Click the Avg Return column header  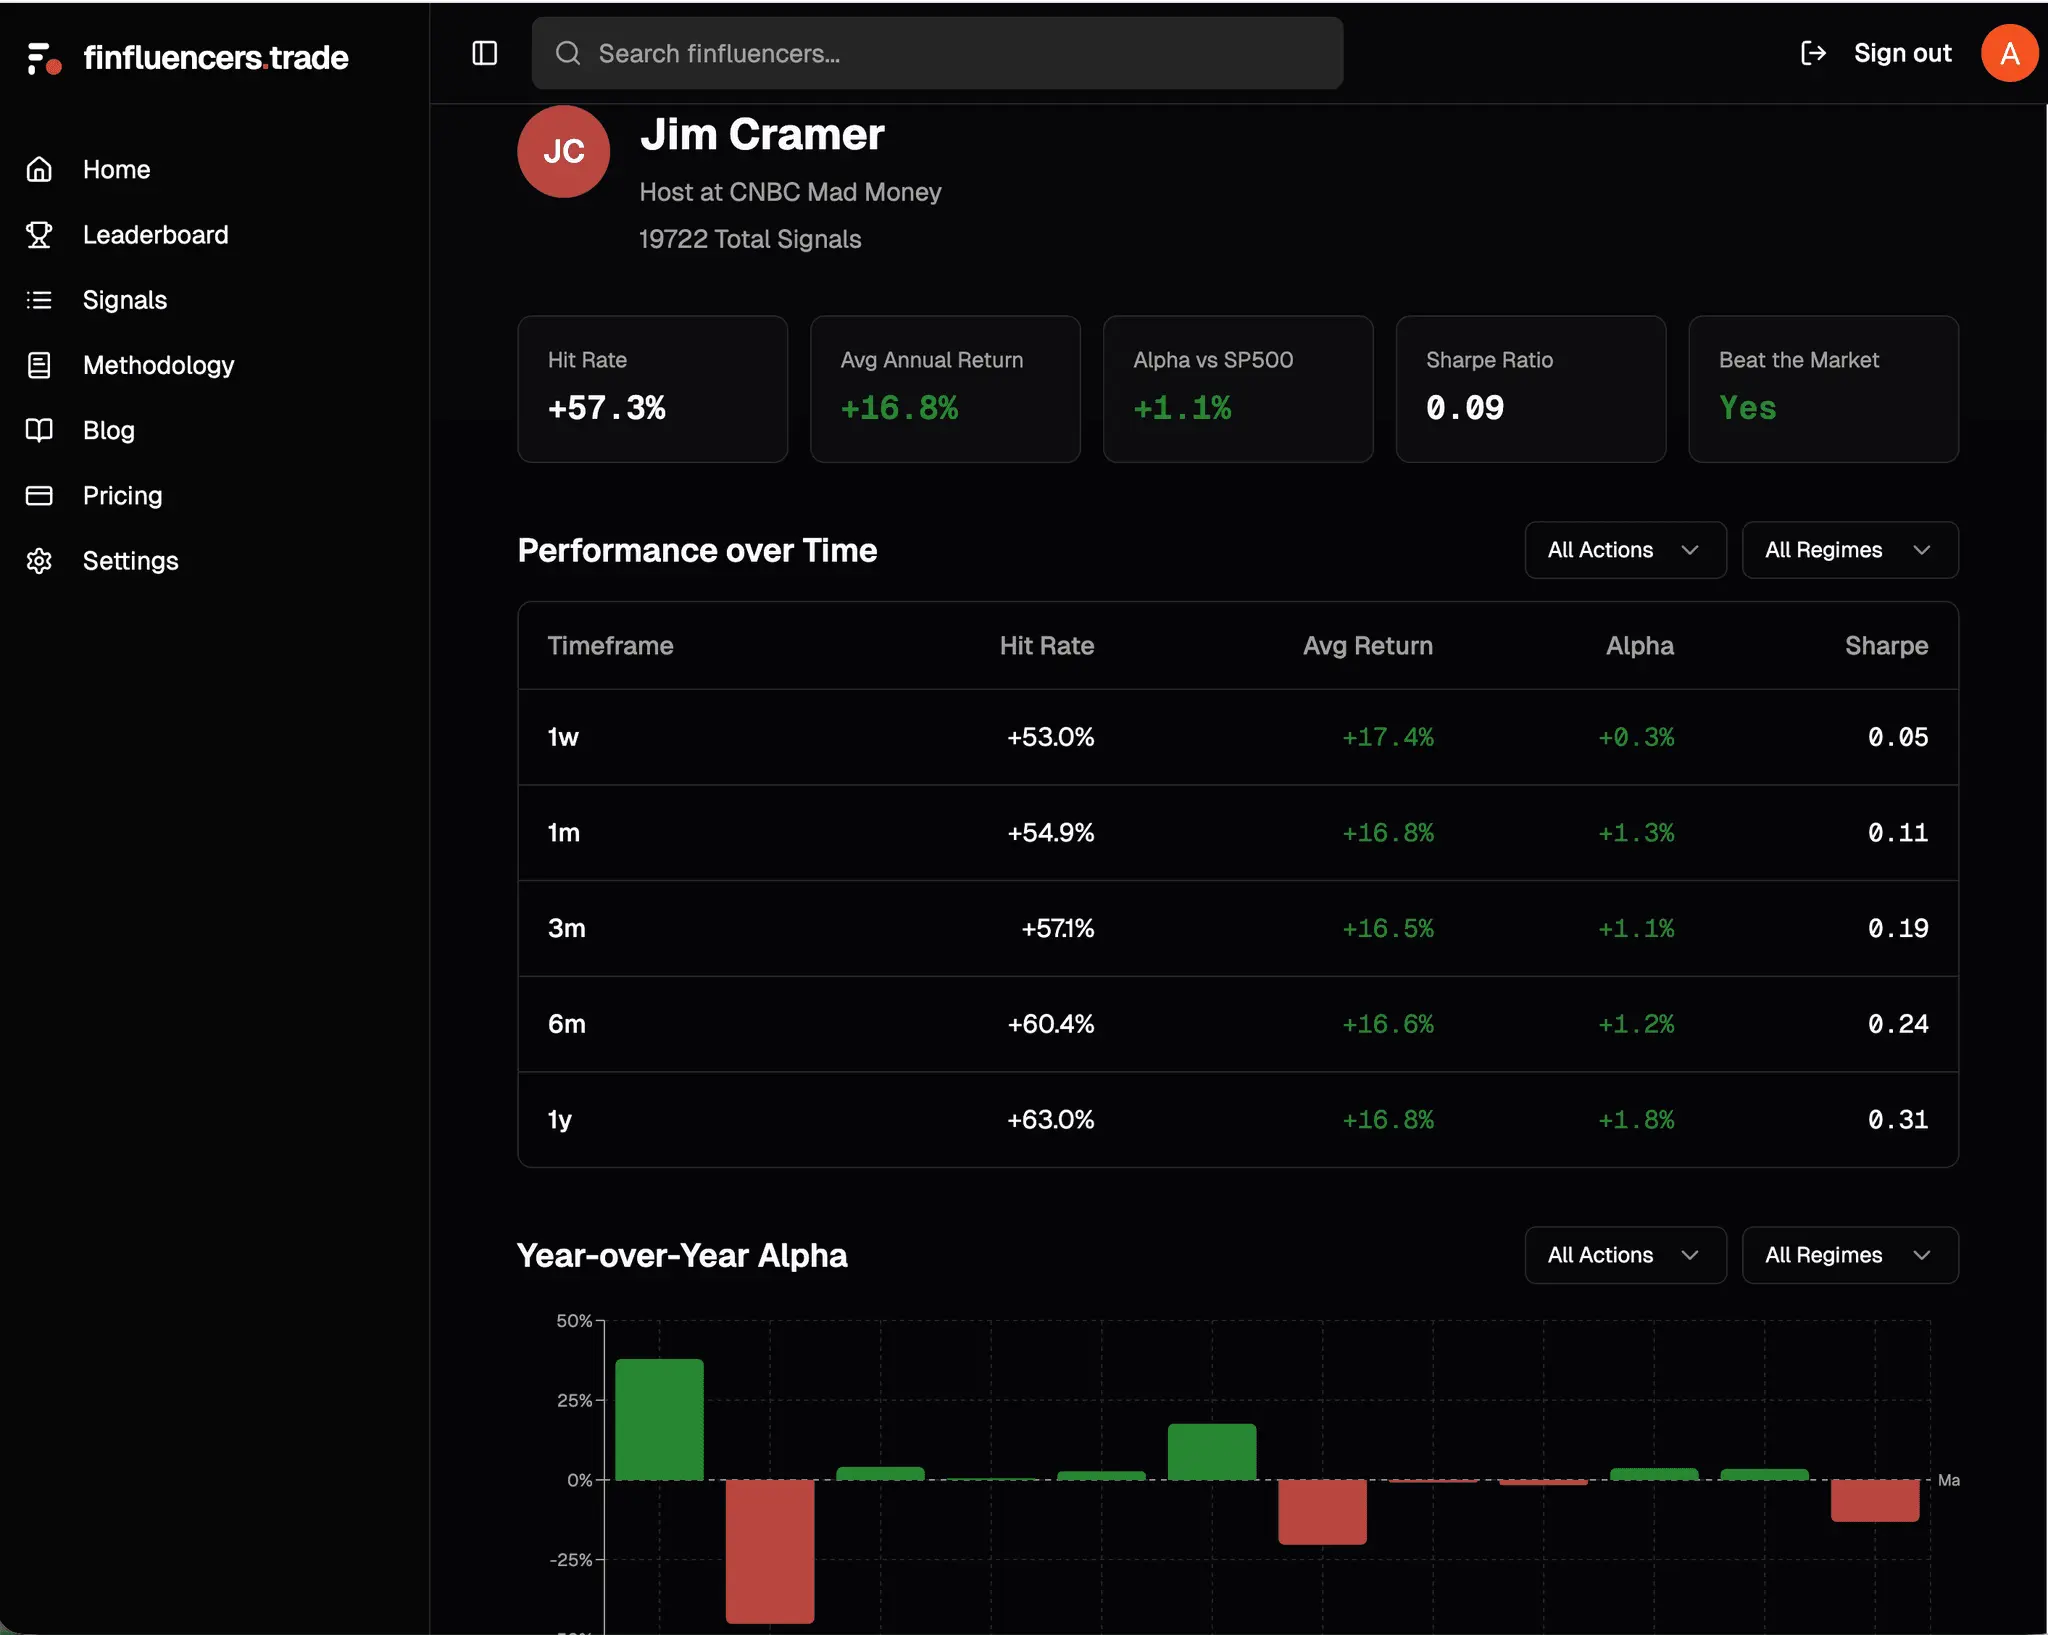[x=1367, y=646]
